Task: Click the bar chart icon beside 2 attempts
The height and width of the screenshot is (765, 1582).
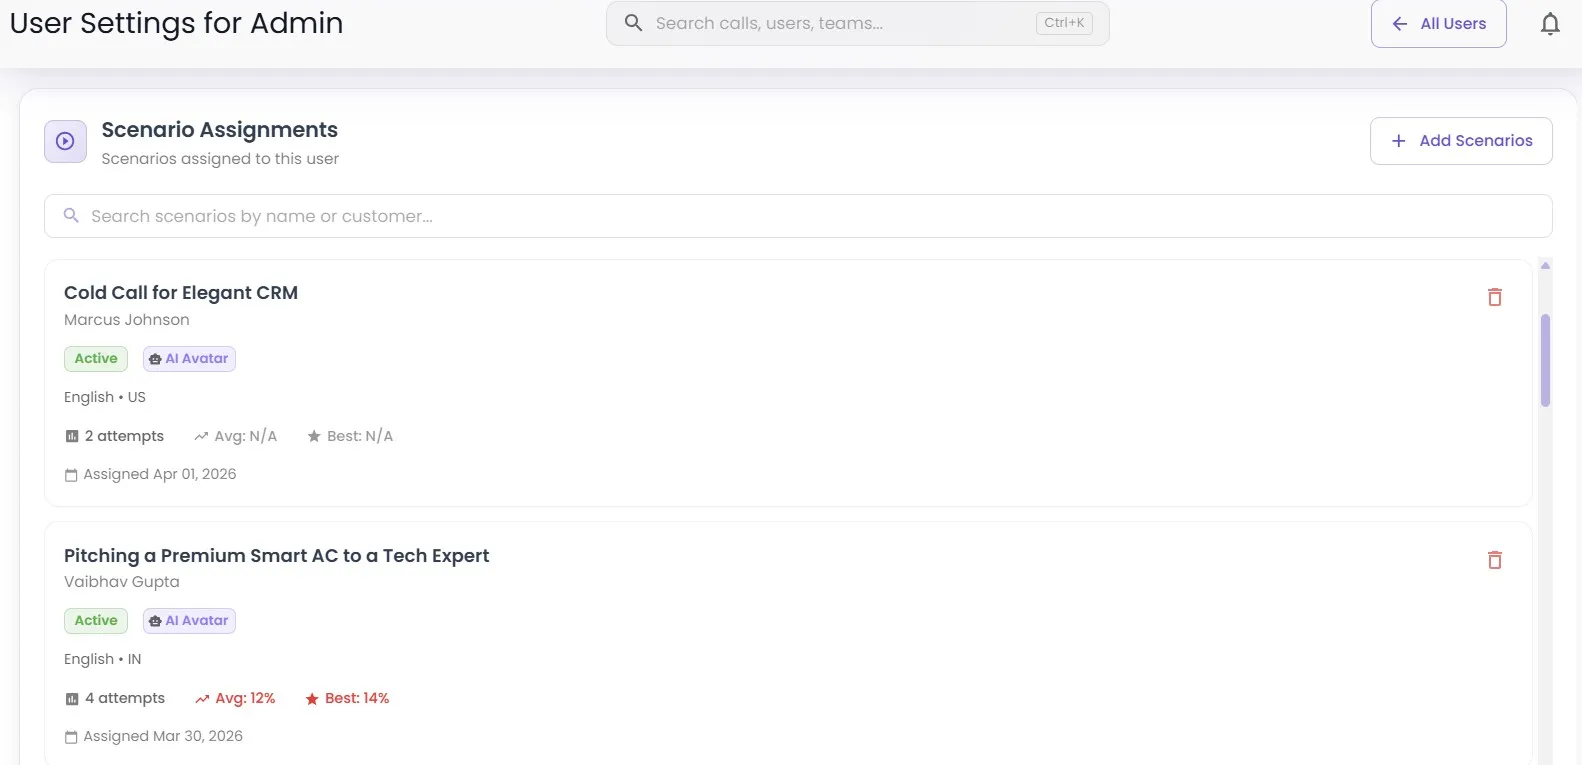Action: pyautogui.click(x=72, y=437)
